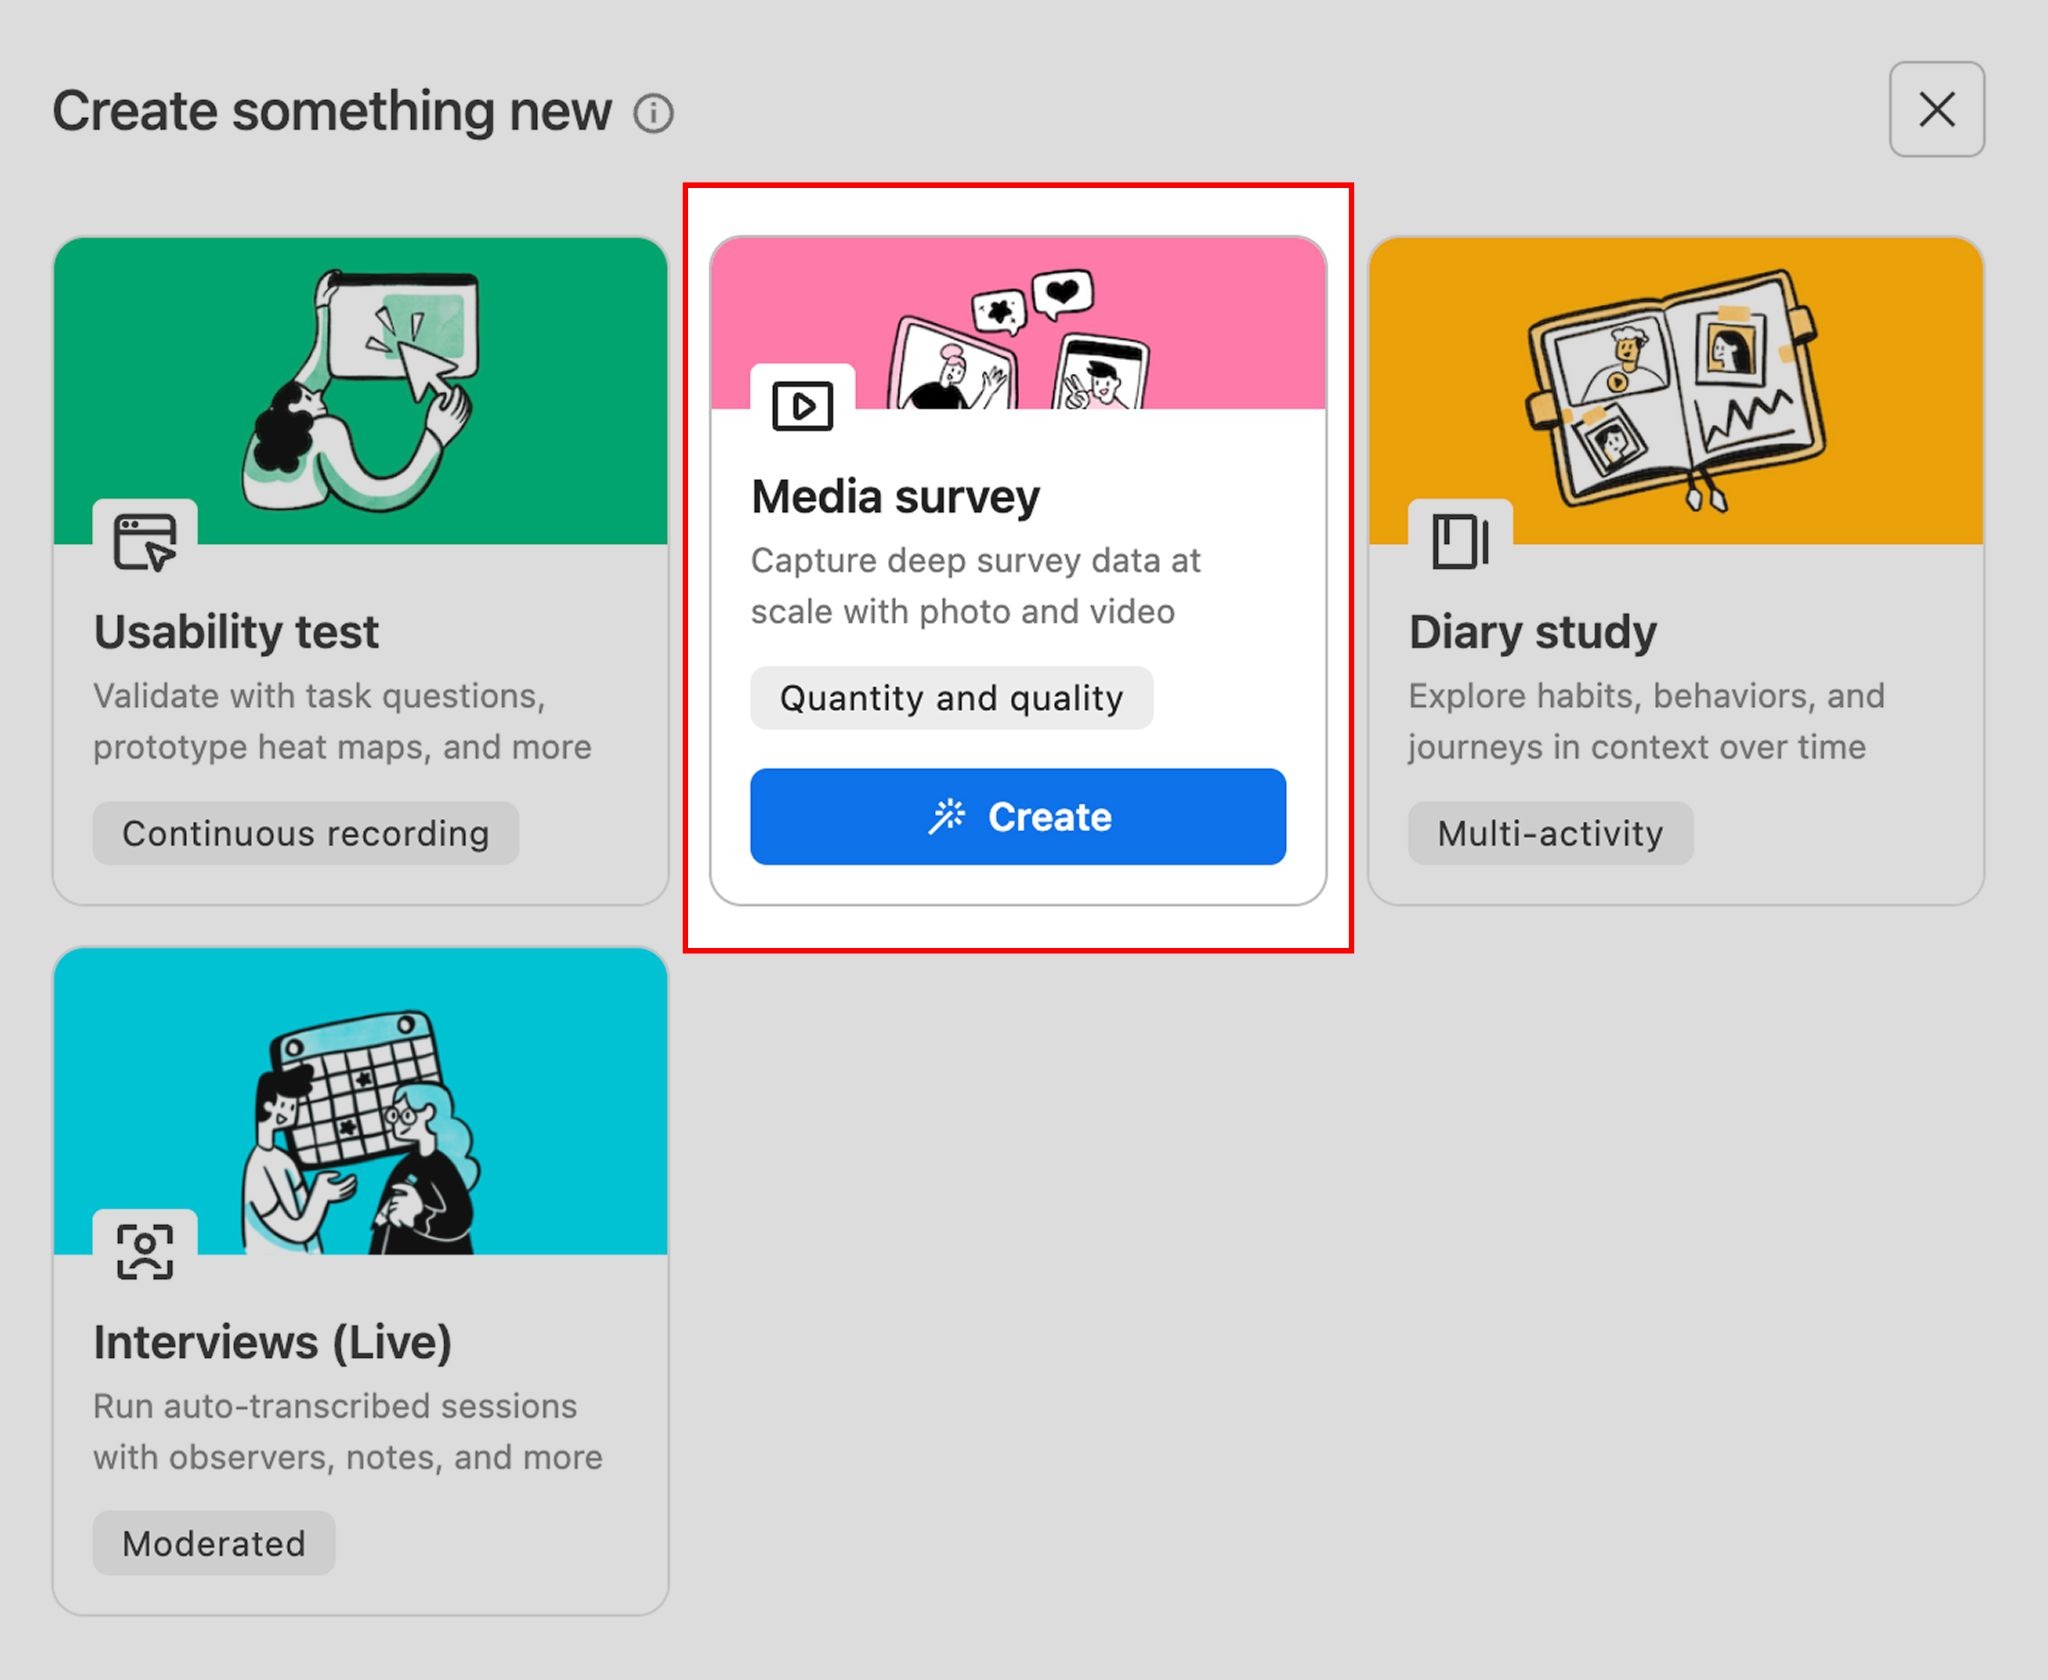The image size is (2048, 1680).
Task: Click the Media survey heading
Action: tap(895, 497)
